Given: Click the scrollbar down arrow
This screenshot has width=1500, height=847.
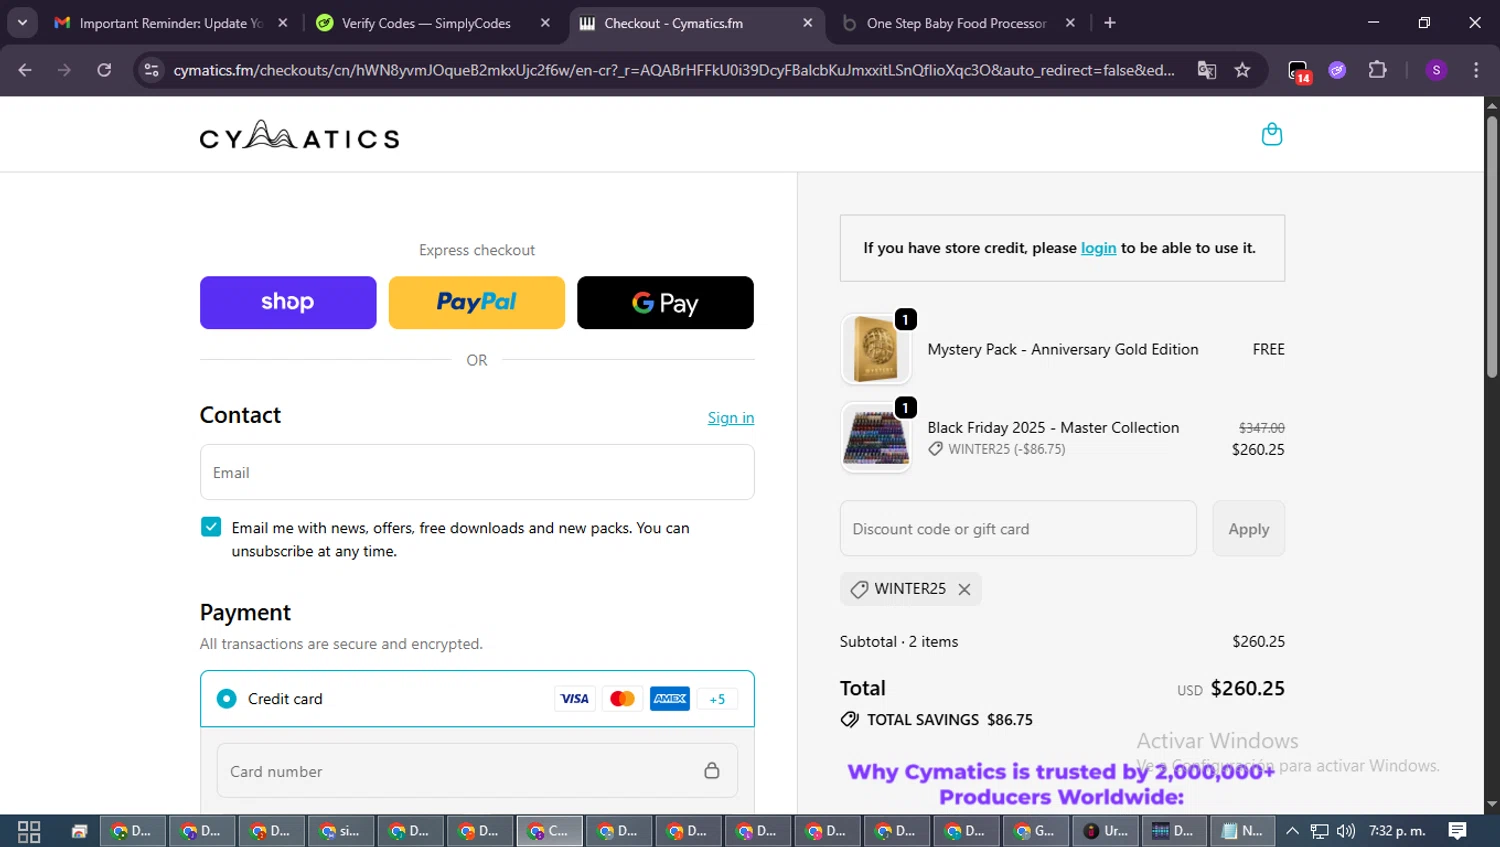Looking at the screenshot, I should pos(1492,804).
